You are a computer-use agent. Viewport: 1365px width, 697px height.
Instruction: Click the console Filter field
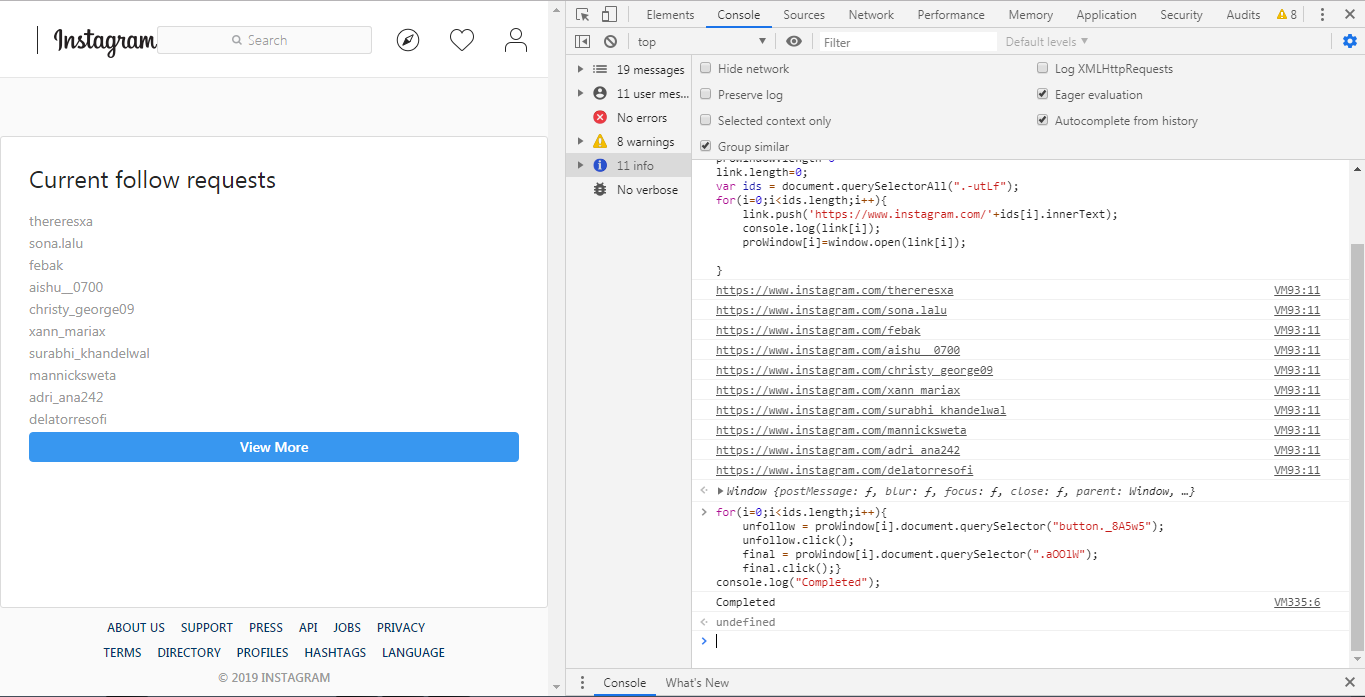point(908,42)
